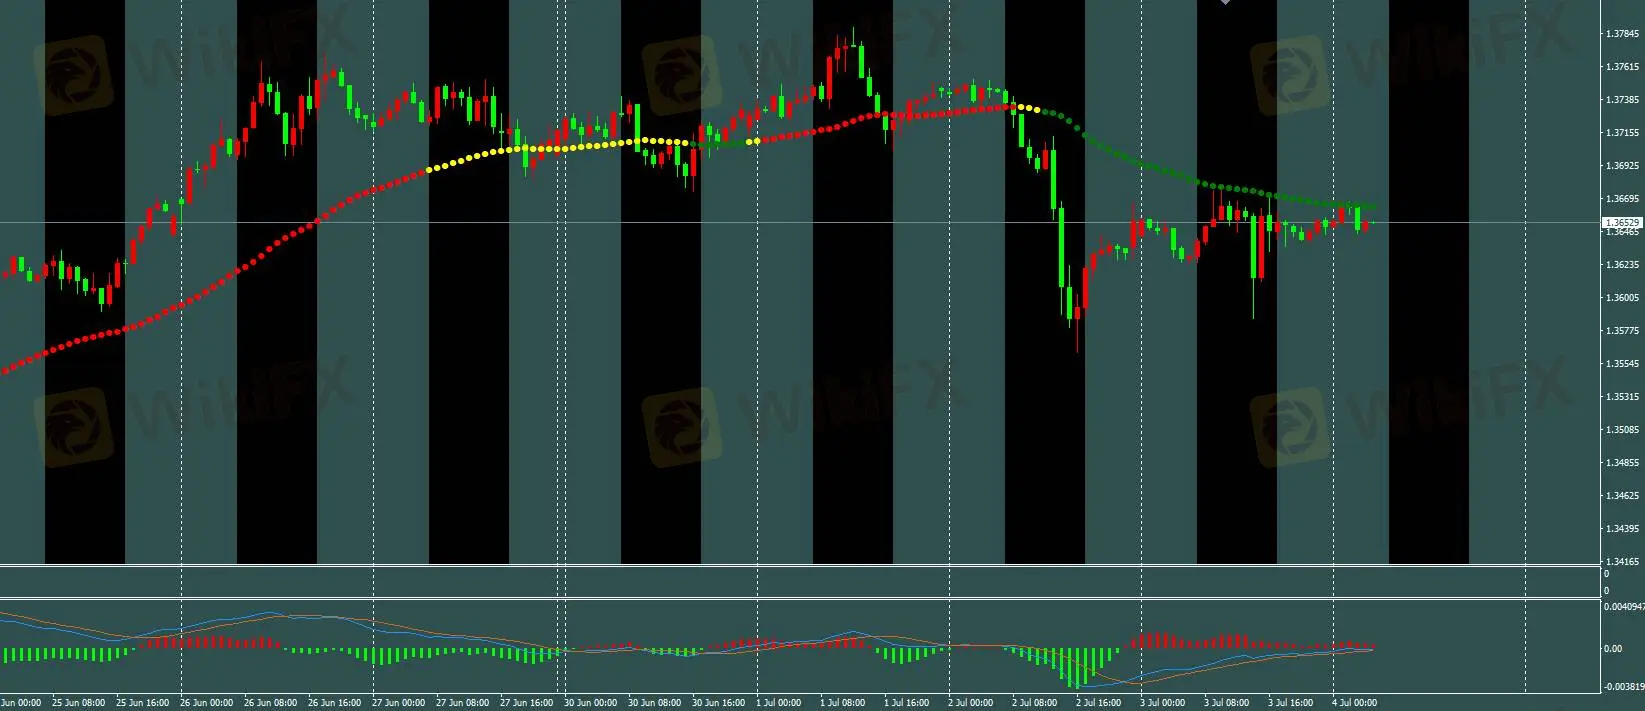Image resolution: width=1645 pixels, height=711 pixels.
Task: Click the 30 Jun 00:00 time axis label
Action: (x=590, y=703)
